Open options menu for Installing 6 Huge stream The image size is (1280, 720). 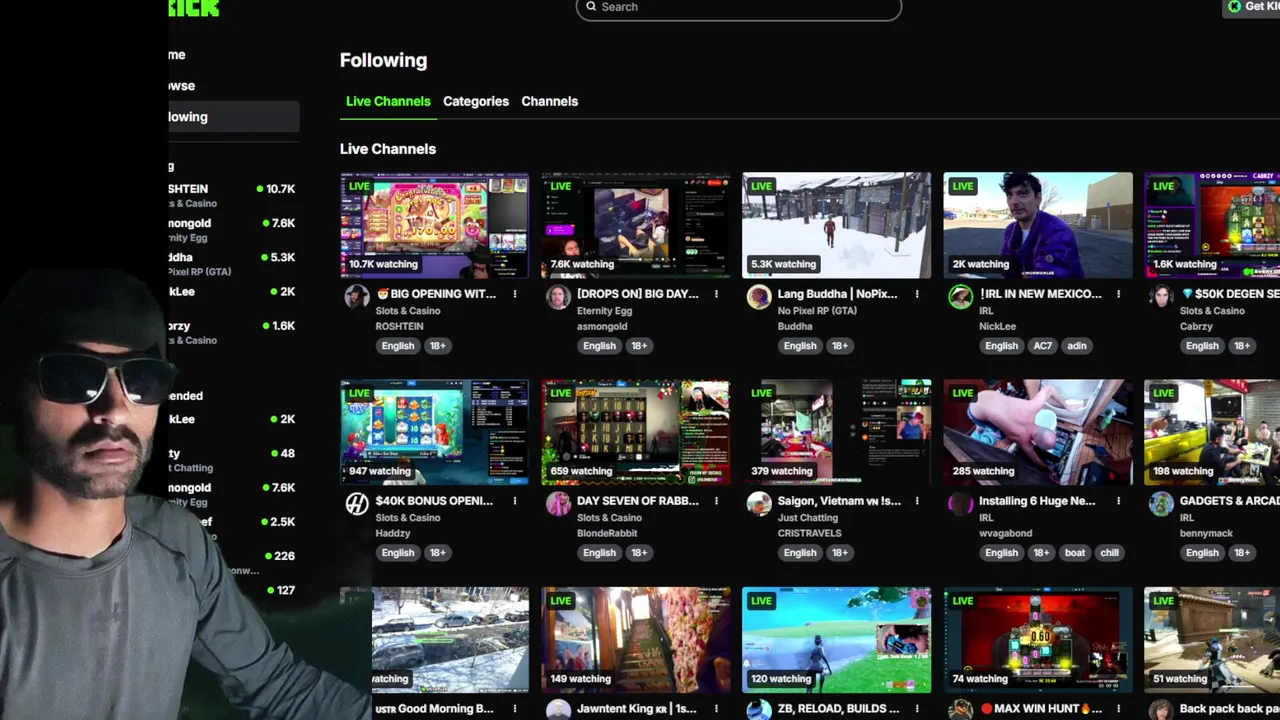coord(1118,501)
